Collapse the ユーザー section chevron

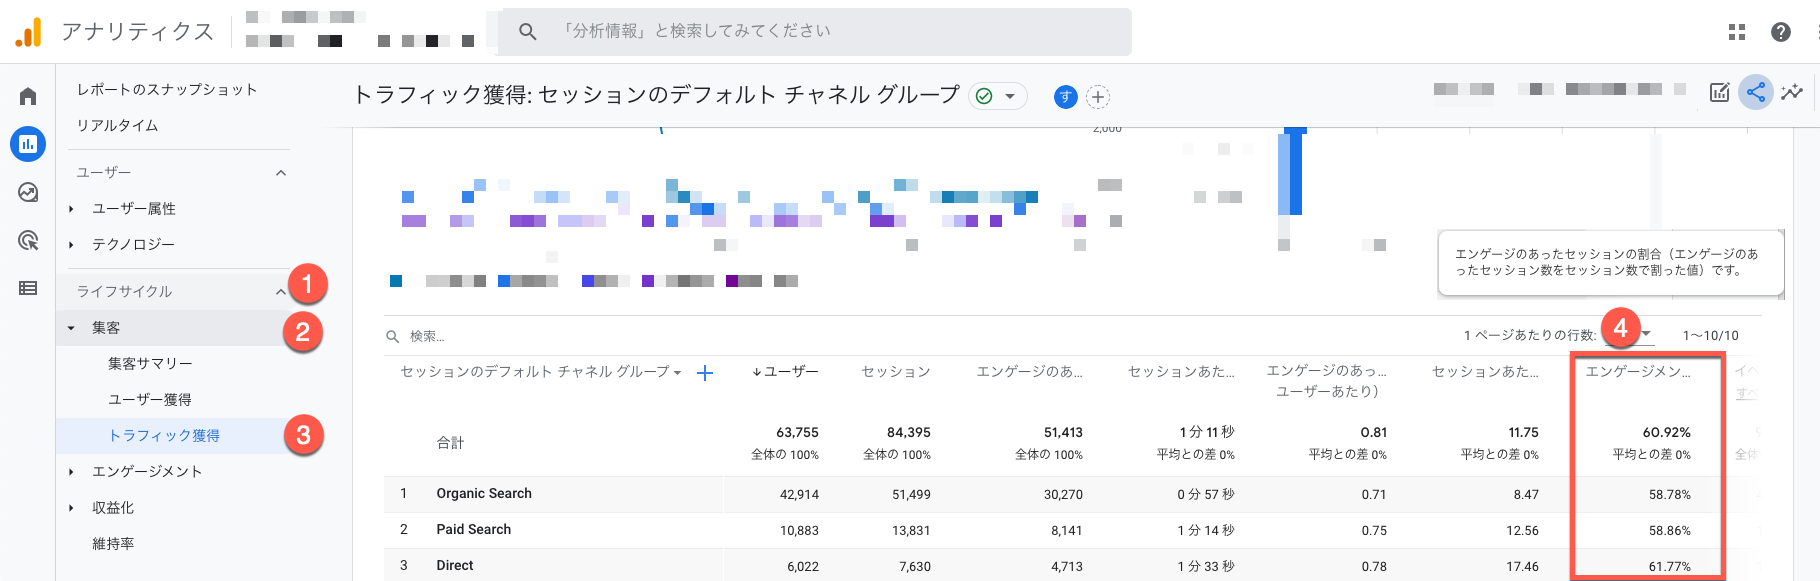(x=281, y=173)
